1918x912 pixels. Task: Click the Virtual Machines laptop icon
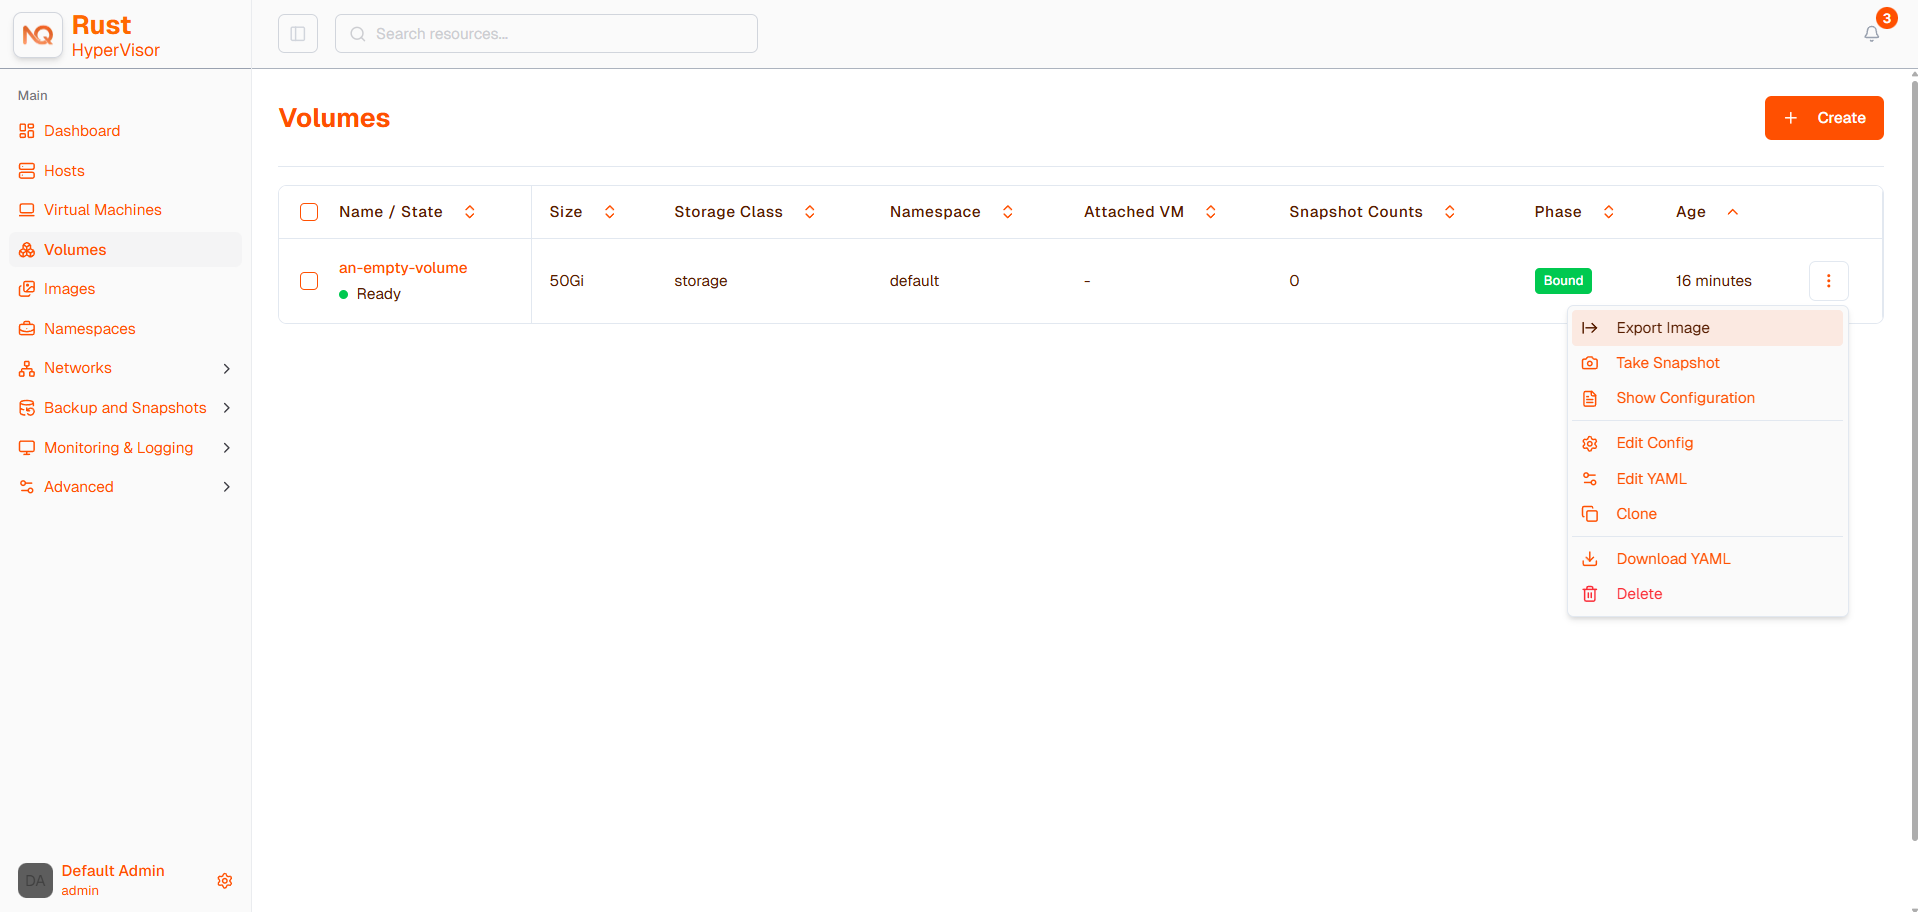[27, 210]
